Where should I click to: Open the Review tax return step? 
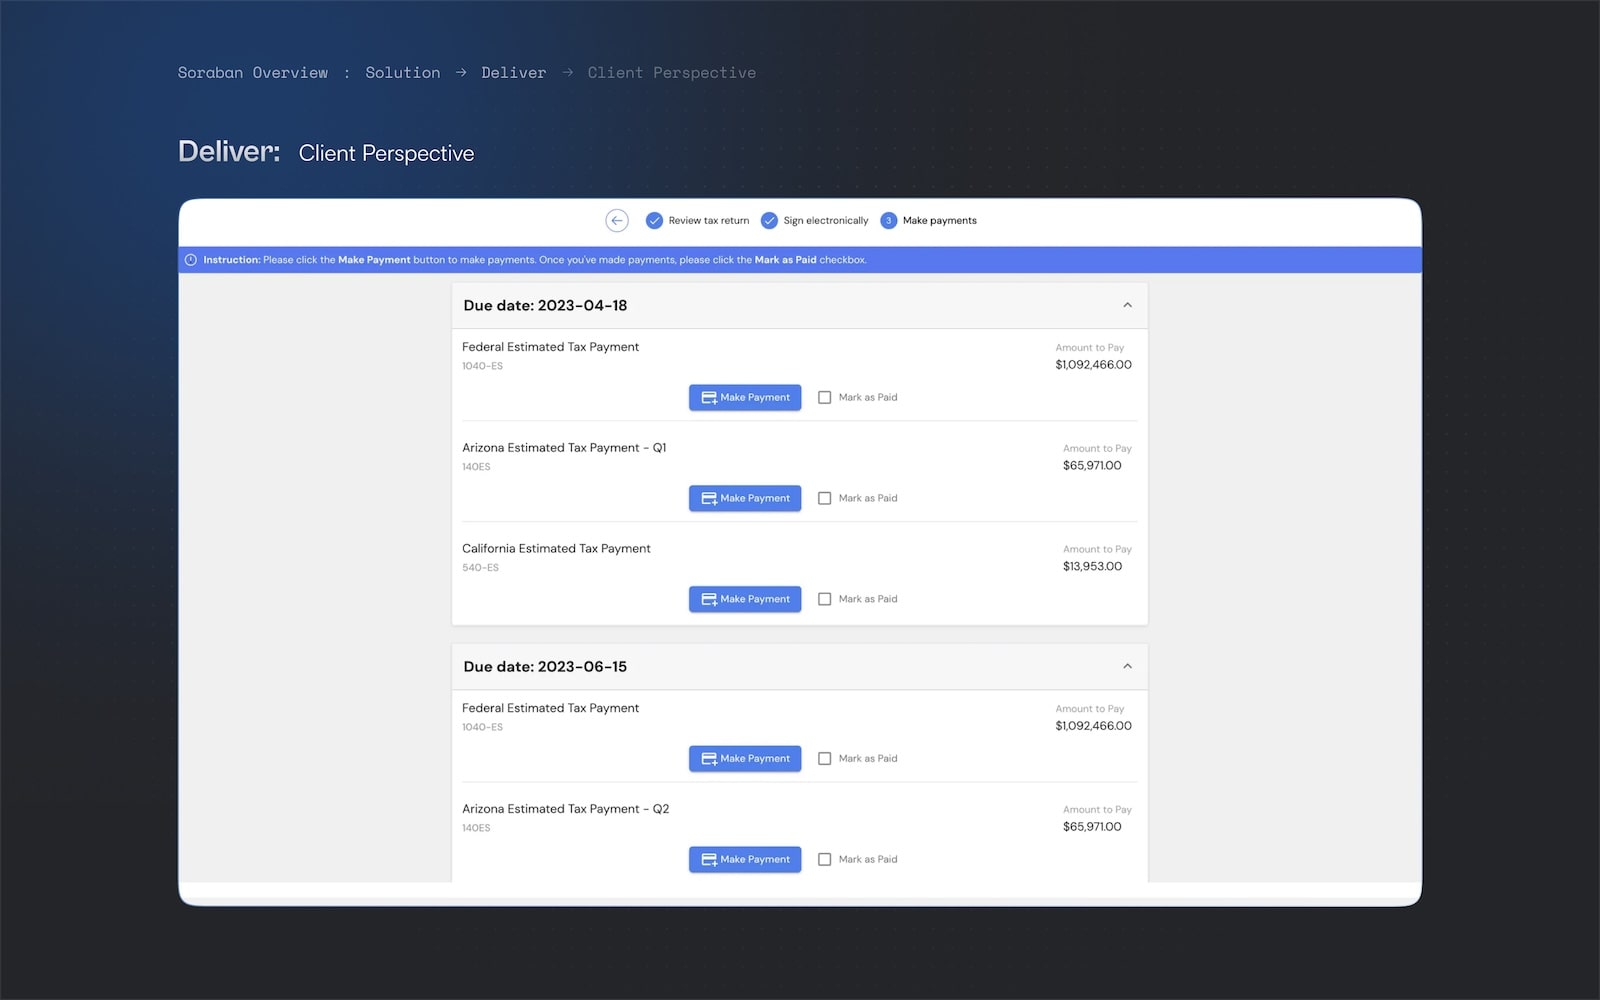[x=698, y=221]
